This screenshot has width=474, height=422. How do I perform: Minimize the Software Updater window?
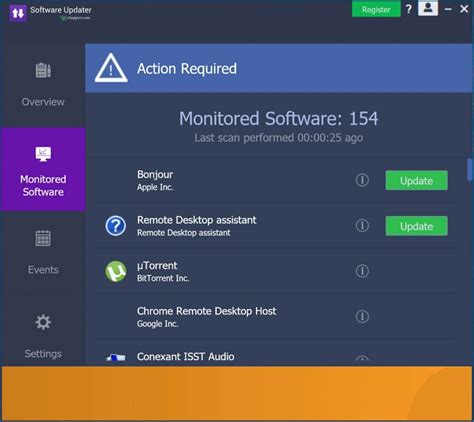[x=448, y=9]
